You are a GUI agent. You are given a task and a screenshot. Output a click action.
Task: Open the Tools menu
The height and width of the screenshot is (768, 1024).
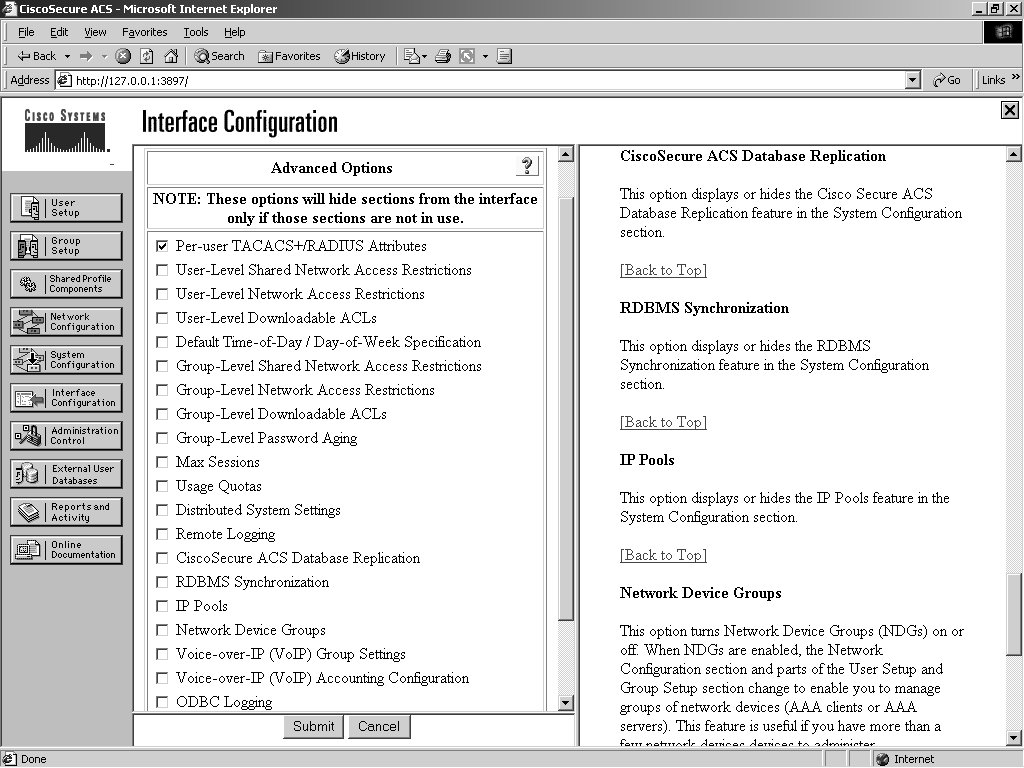pyautogui.click(x=196, y=32)
